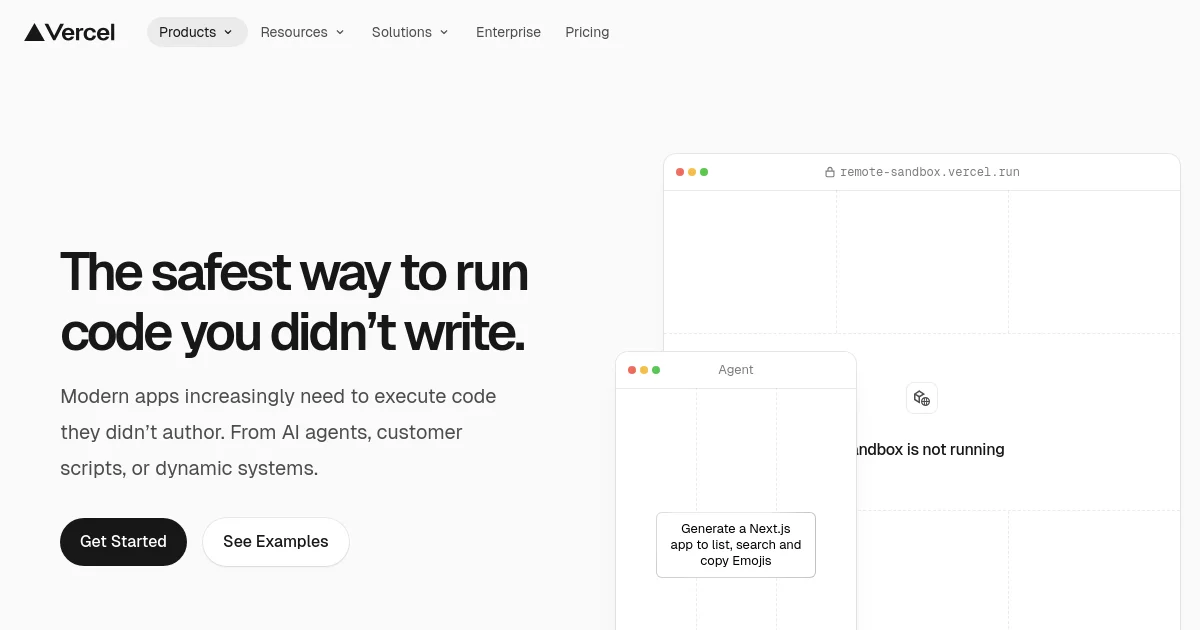This screenshot has height=630, width=1200.
Task: Open the Solutions menu
Action: tap(410, 32)
